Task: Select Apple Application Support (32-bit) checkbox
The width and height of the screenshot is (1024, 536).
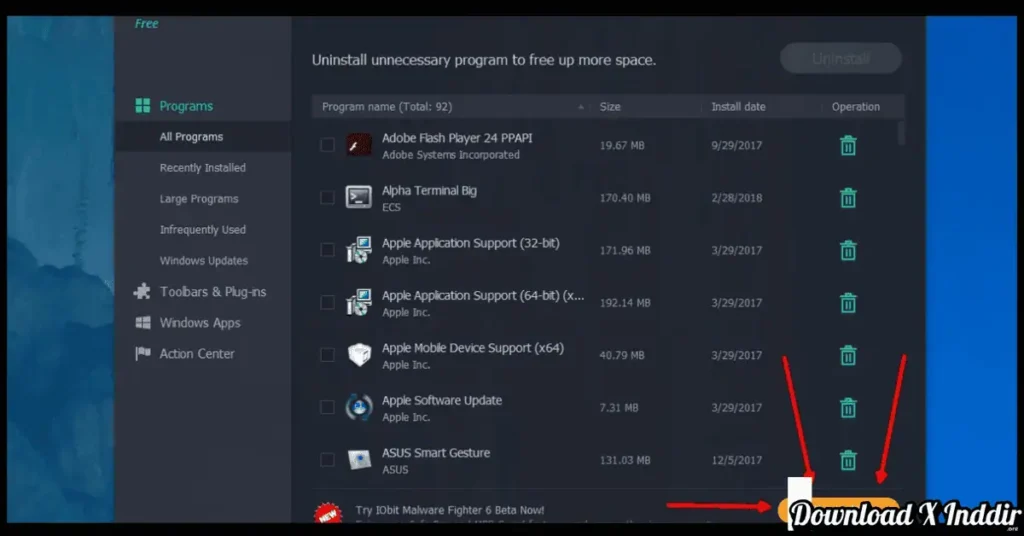Action: point(327,250)
